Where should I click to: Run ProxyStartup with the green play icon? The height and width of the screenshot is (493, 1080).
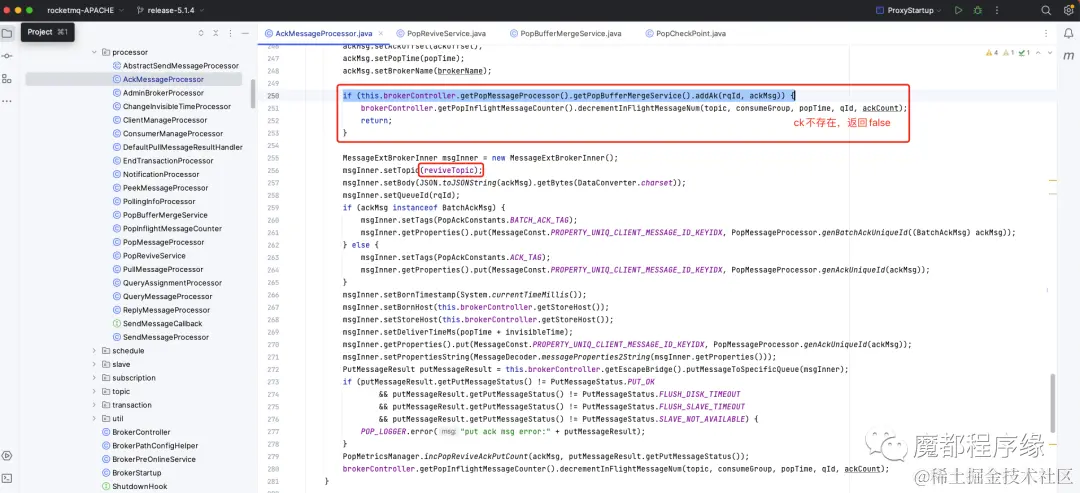tap(958, 10)
